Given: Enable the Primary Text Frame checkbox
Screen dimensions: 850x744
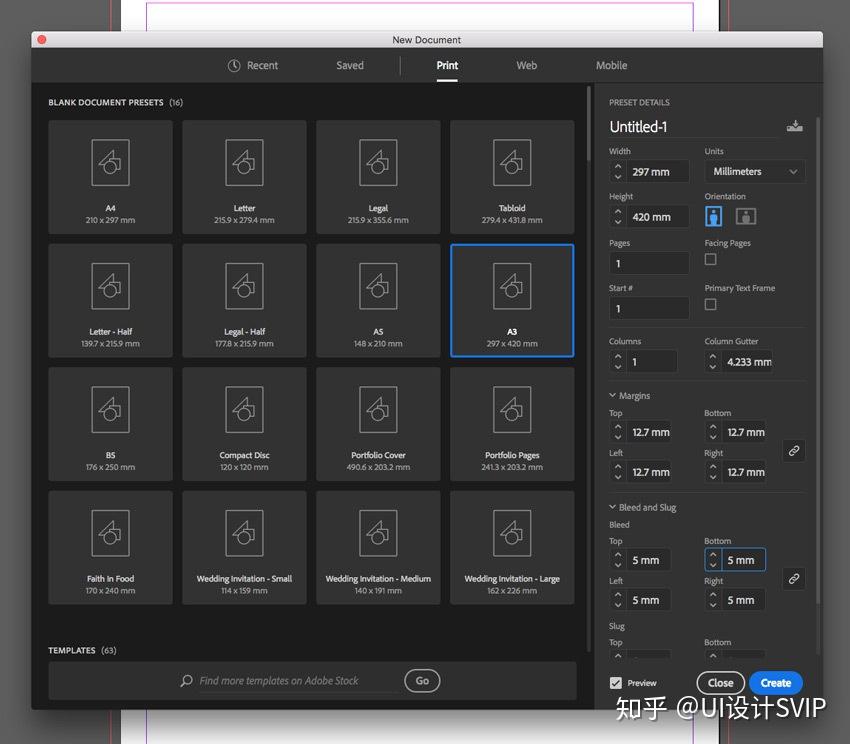Looking at the screenshot, I should [710, 304].
